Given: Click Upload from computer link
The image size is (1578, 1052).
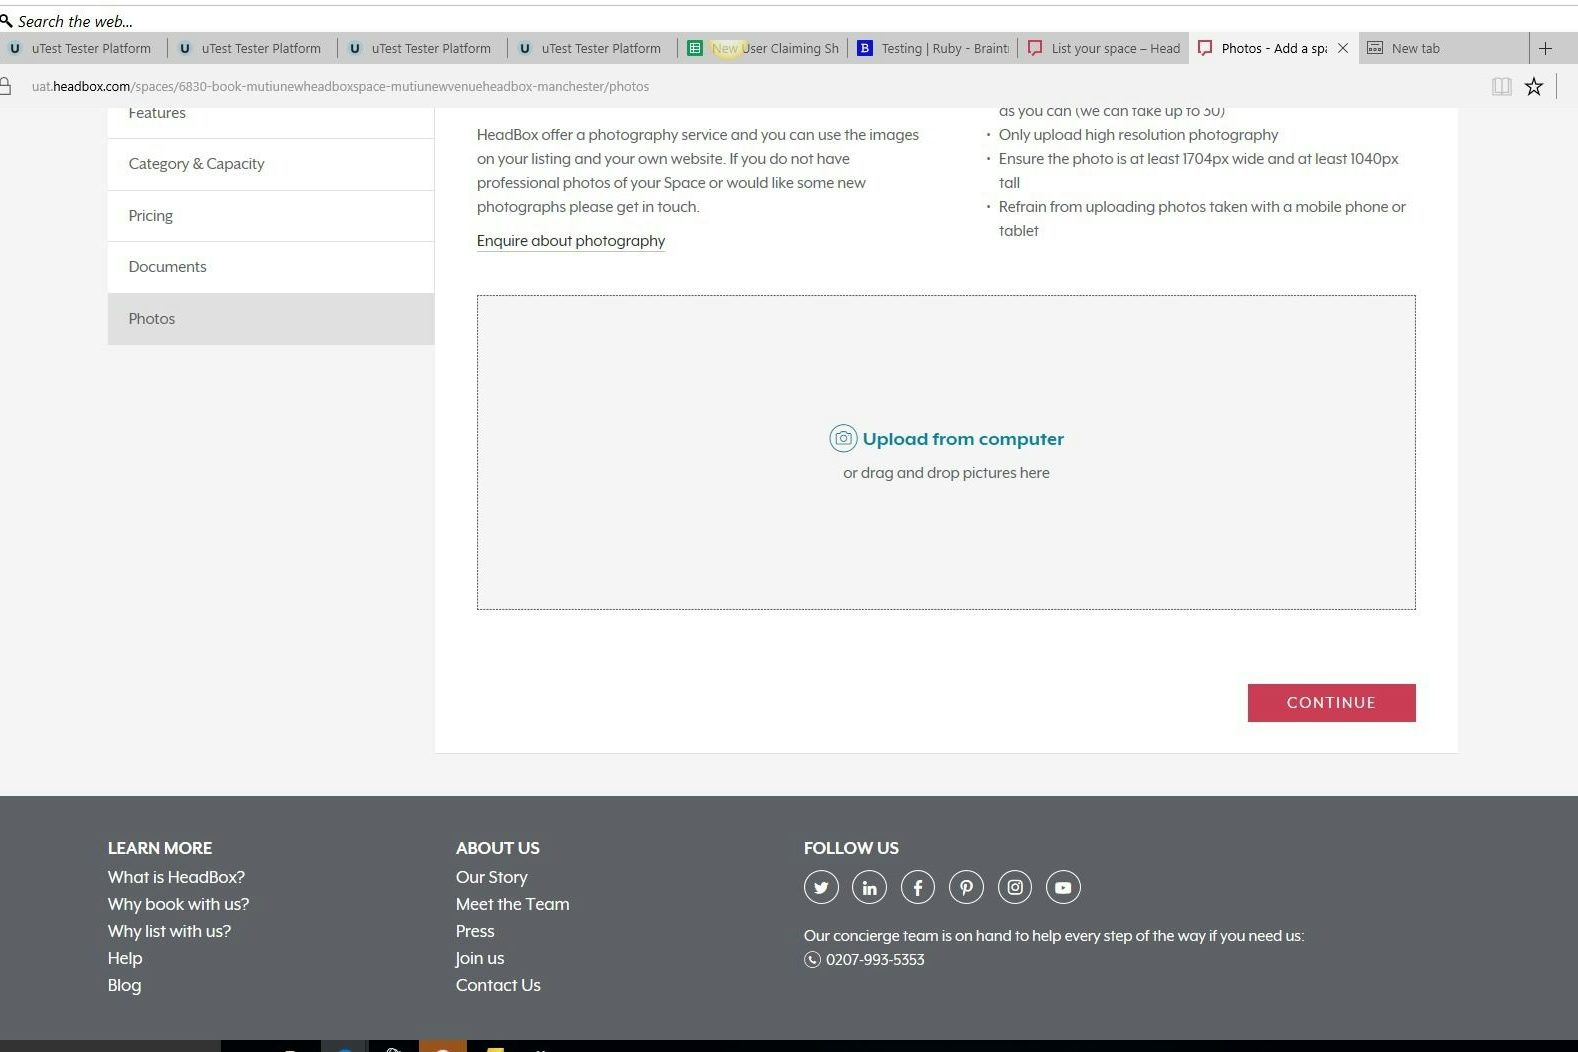Looking at the screenshot, I should pyautogui.click(x=962, y=439).
